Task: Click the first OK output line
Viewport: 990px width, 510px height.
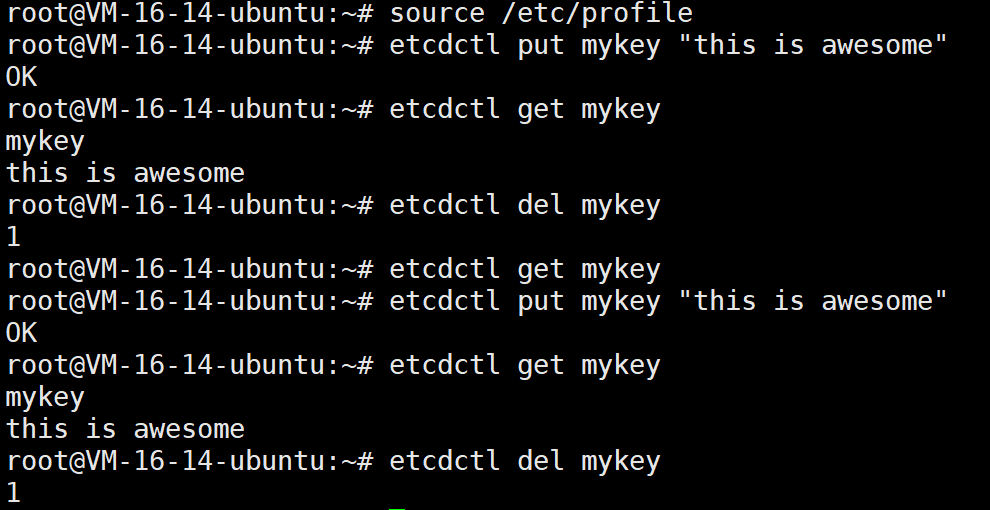Action: coord(21,78)
